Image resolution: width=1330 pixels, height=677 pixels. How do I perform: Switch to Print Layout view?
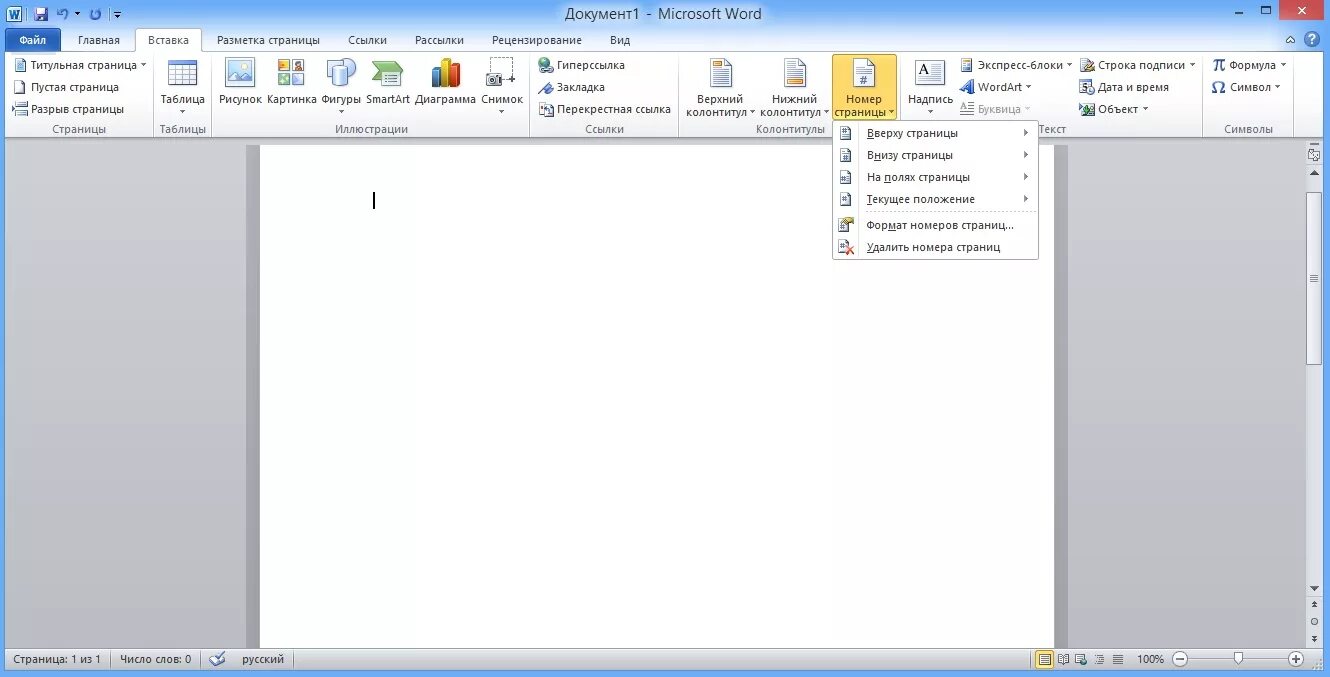point(1045,659)
